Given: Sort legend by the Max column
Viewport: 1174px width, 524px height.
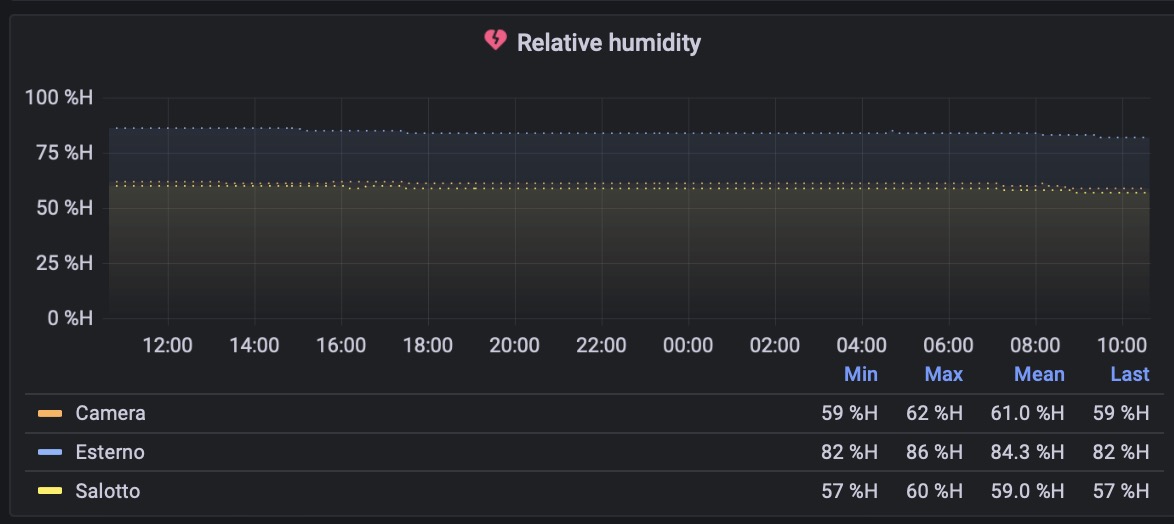Looking at the screenshot, I should tap(943, 374).
